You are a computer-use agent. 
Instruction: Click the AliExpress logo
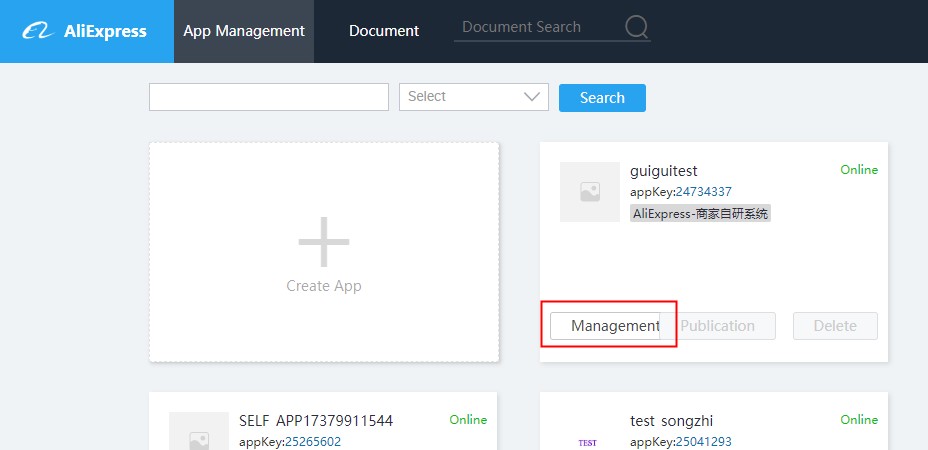84,31
